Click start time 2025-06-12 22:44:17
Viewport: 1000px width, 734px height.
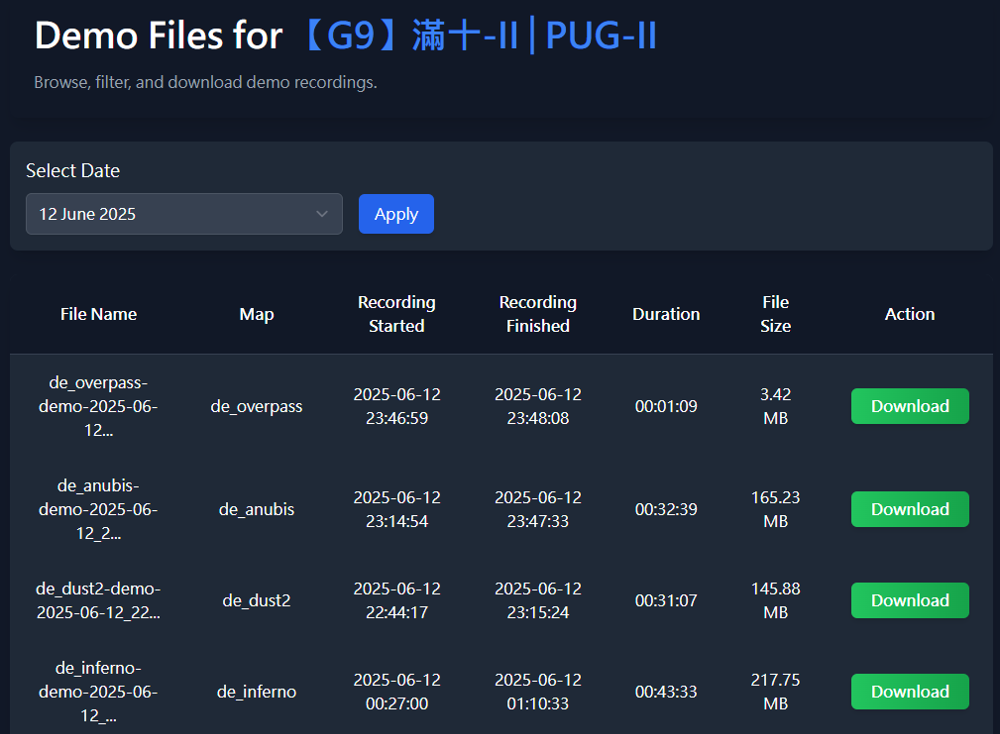(397, 600)
